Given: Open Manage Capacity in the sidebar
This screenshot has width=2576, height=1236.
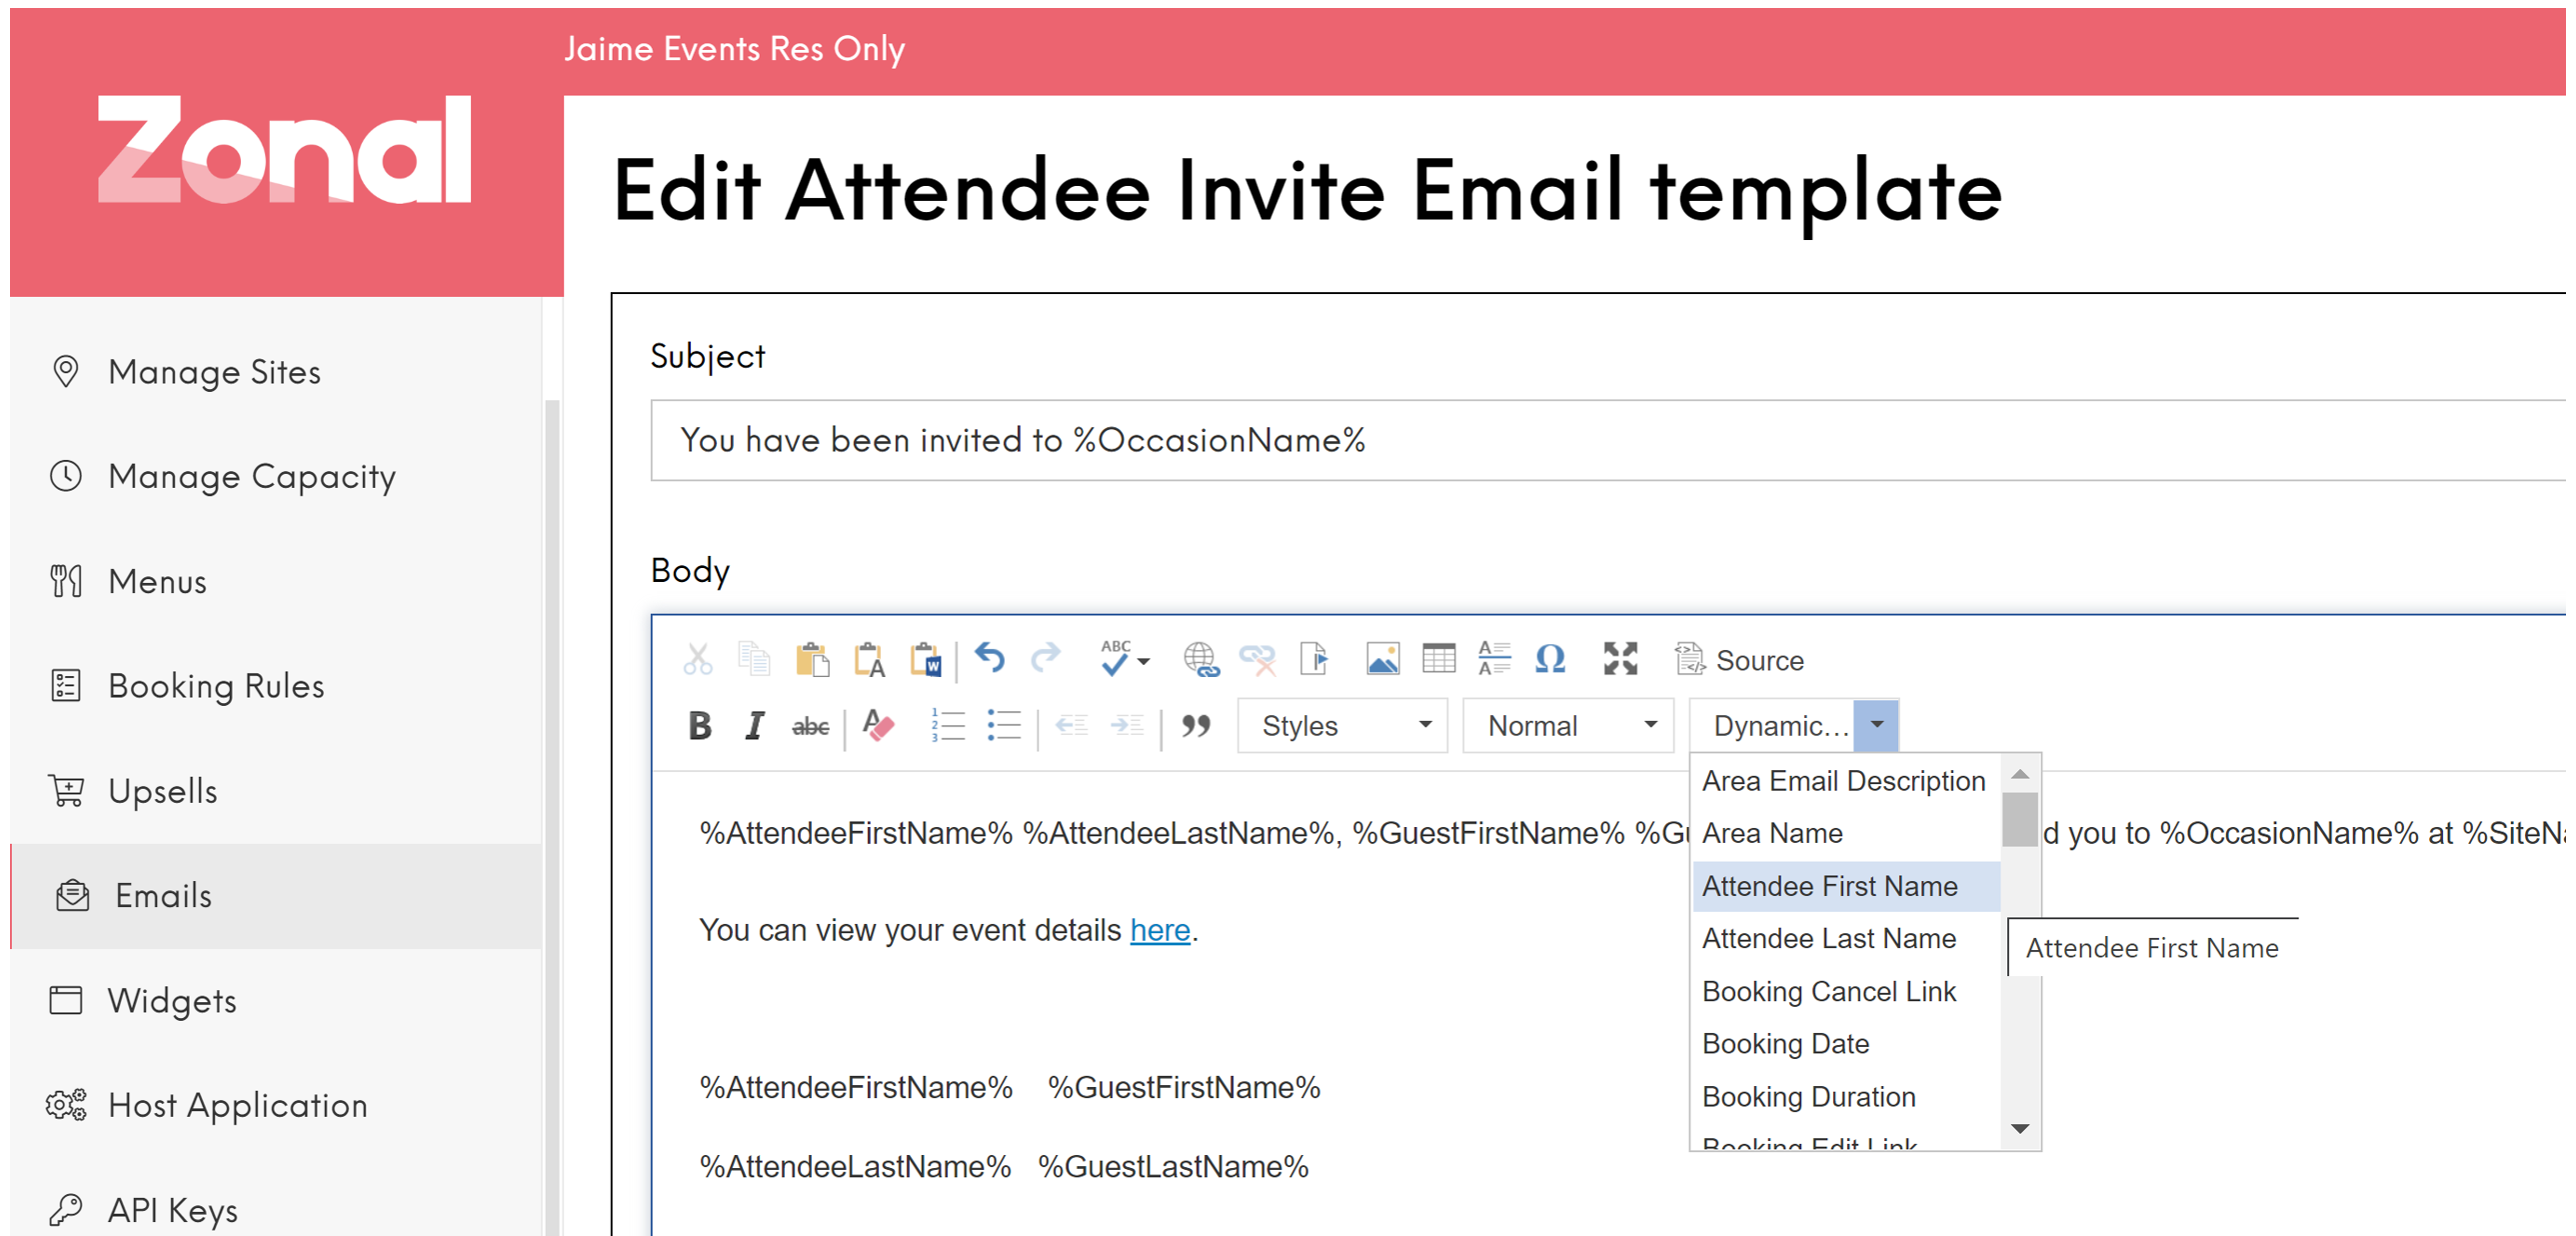Looking at the screenshot, I should 276,476.
